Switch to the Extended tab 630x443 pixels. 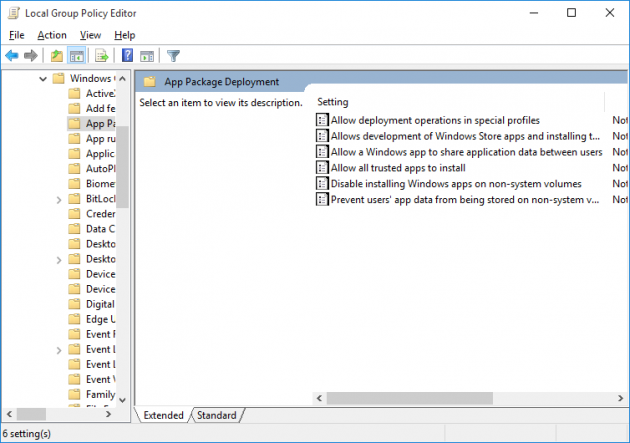coord(164,415)
